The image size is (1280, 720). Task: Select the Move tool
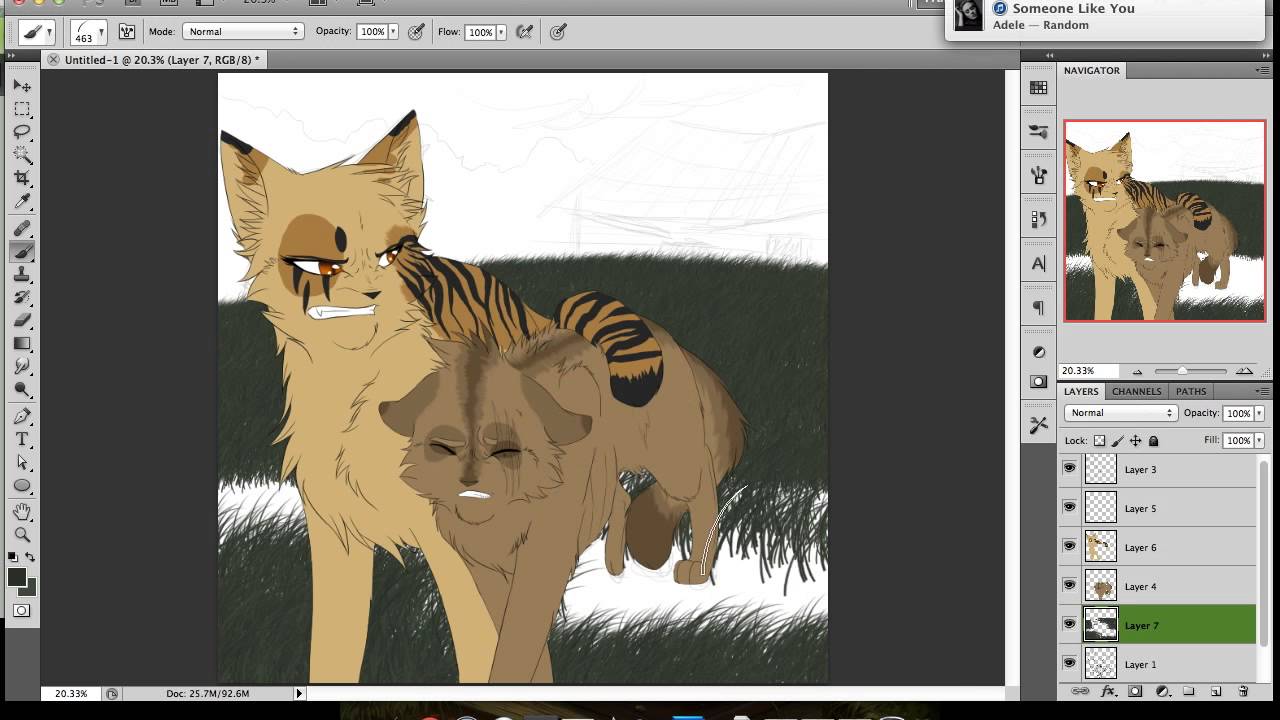pyautogui.click(x=22, y=86)
